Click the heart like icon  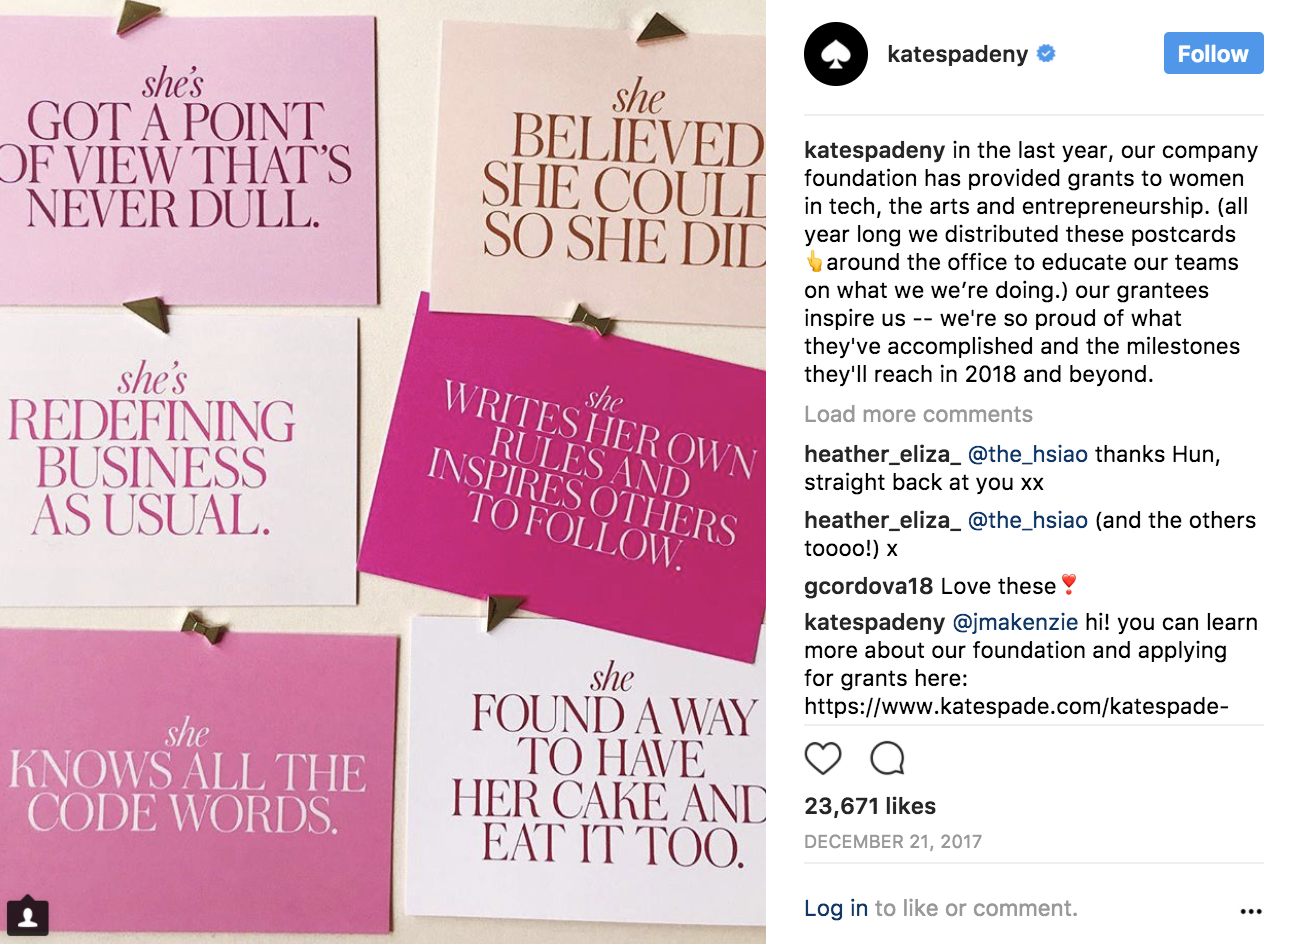pos(823,759)
